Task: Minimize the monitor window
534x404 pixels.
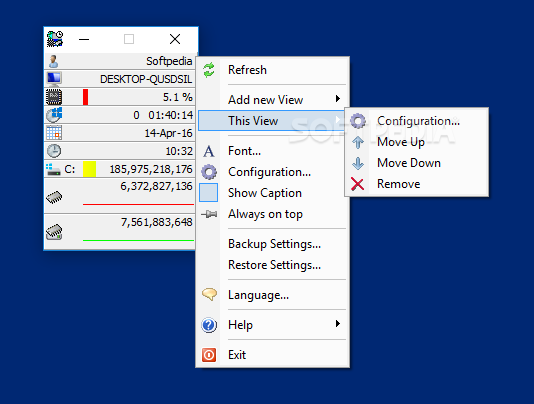Action: [84, 39]
